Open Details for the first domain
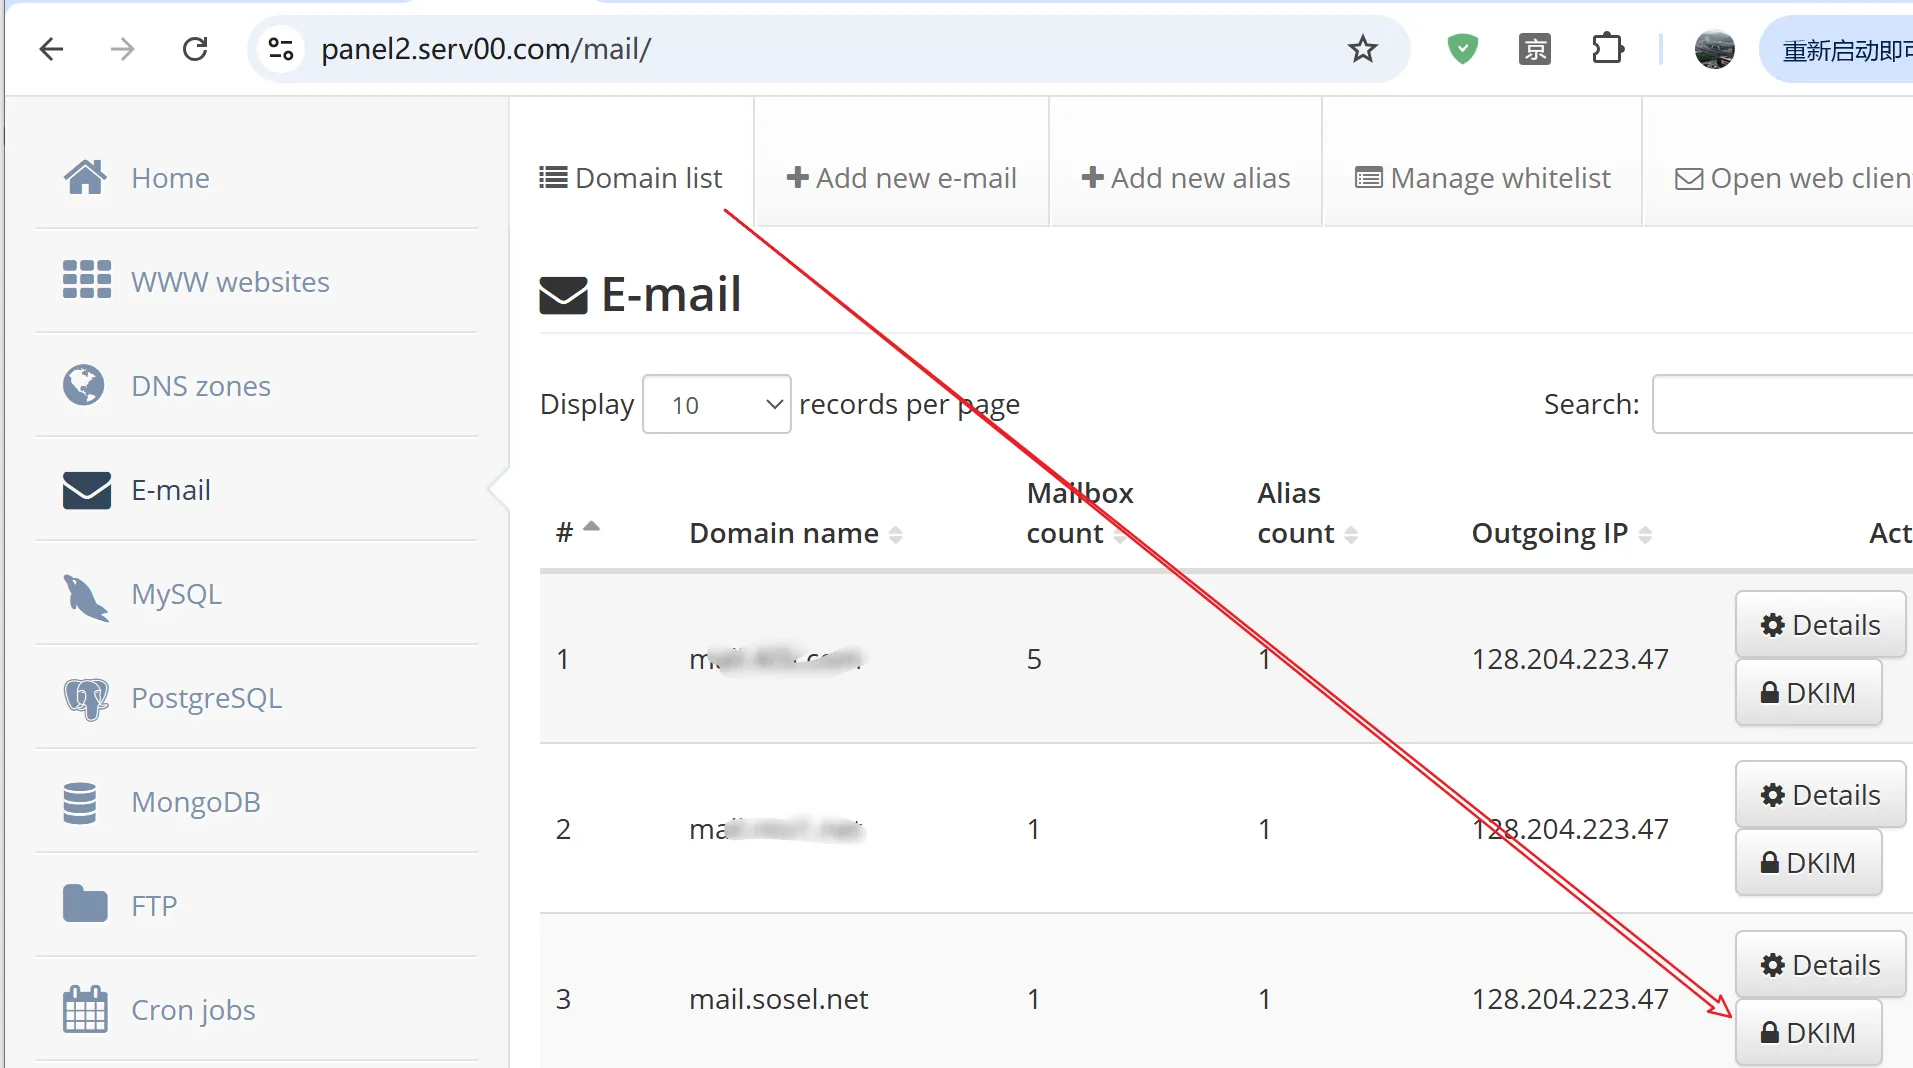This screenshot has height=1068, width=1913. [1820, 625]
